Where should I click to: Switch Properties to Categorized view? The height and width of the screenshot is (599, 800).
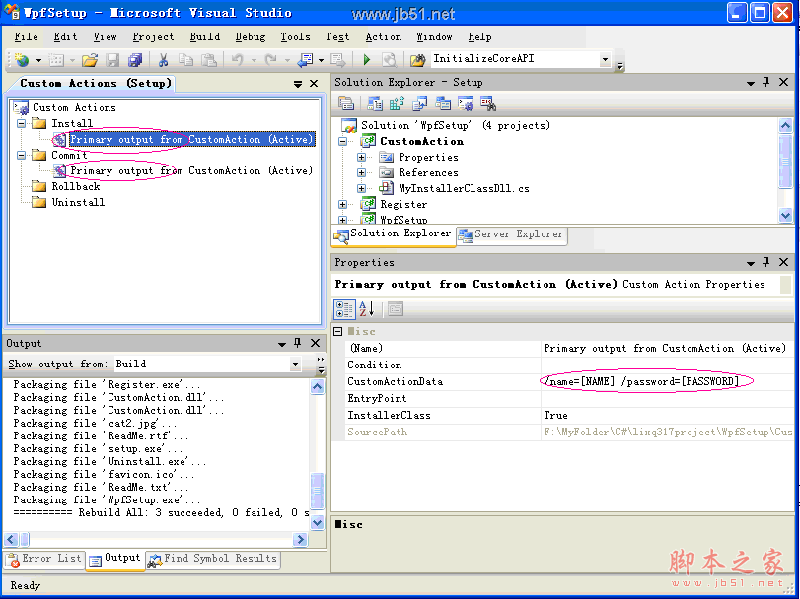344,309
